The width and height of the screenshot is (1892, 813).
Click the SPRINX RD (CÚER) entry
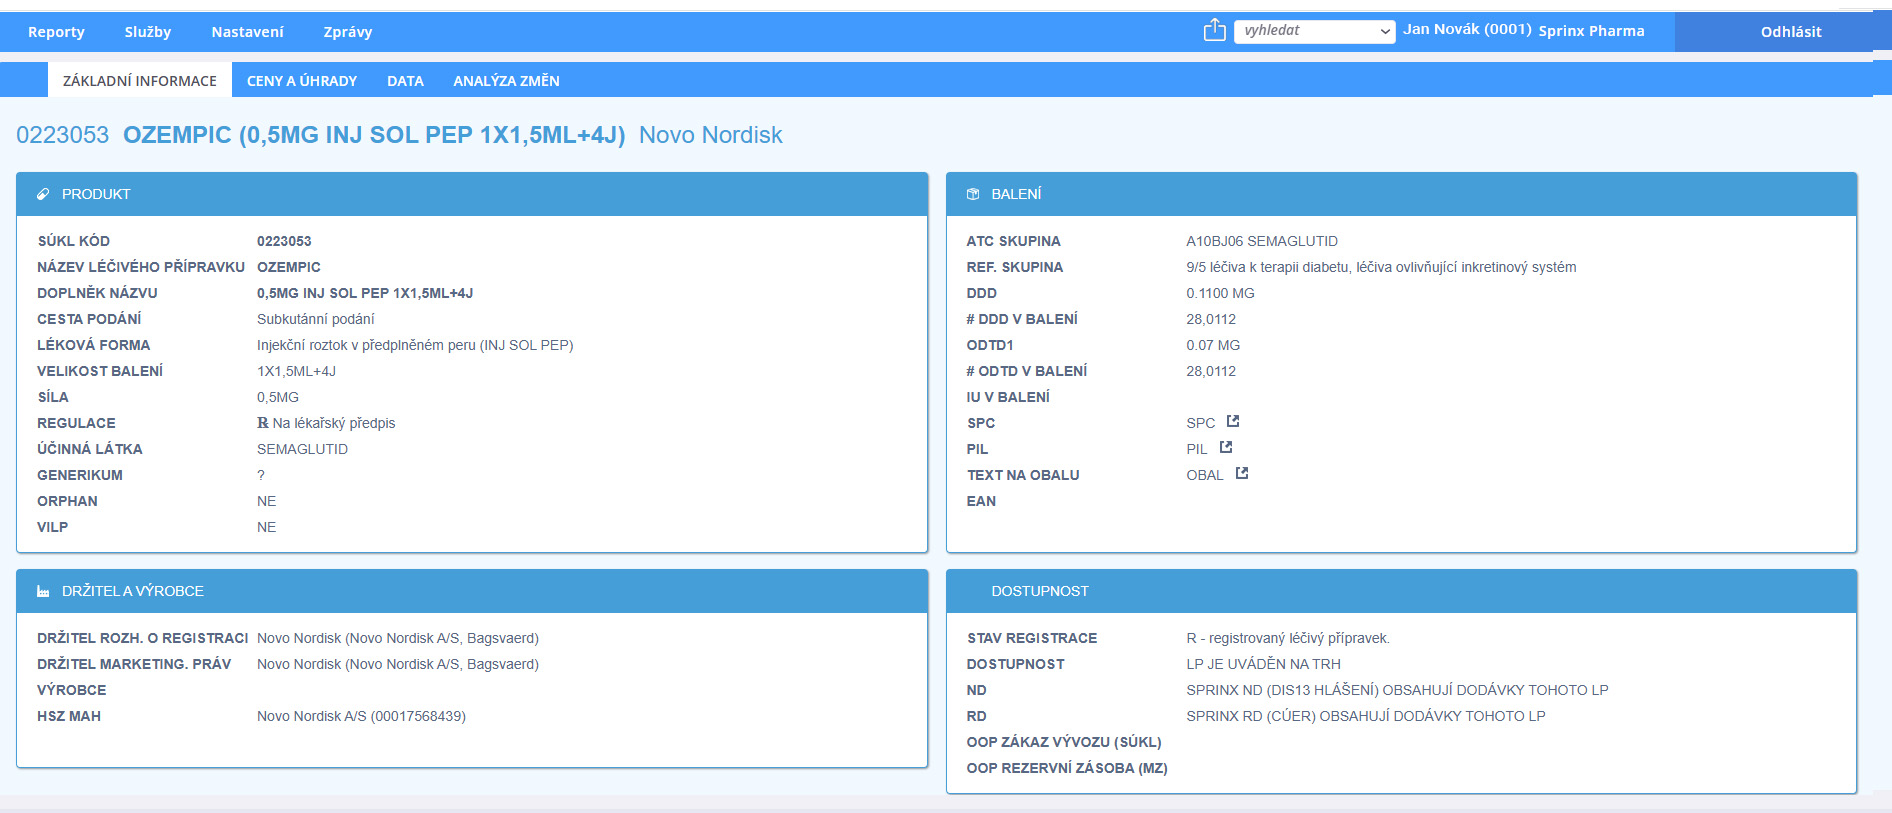pos(1366,716)
